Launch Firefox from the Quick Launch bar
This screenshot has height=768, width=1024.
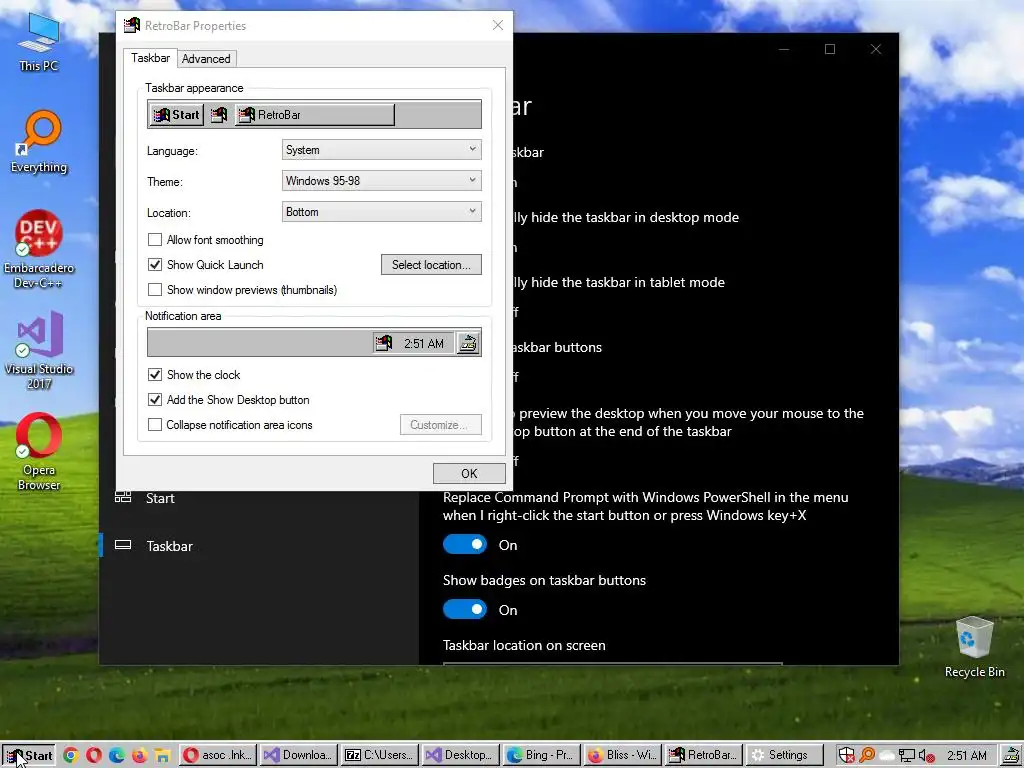(x=140, y=756)
